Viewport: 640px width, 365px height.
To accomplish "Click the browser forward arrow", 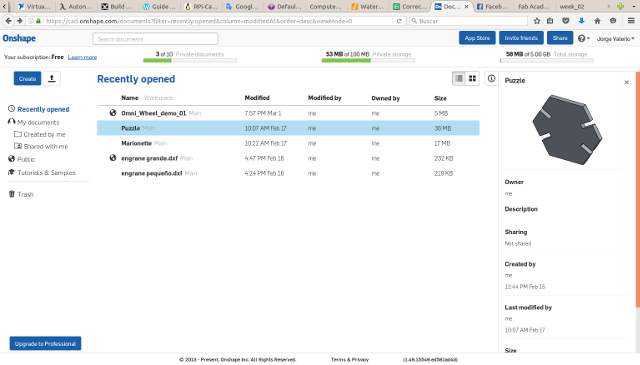I will (19, 20).
